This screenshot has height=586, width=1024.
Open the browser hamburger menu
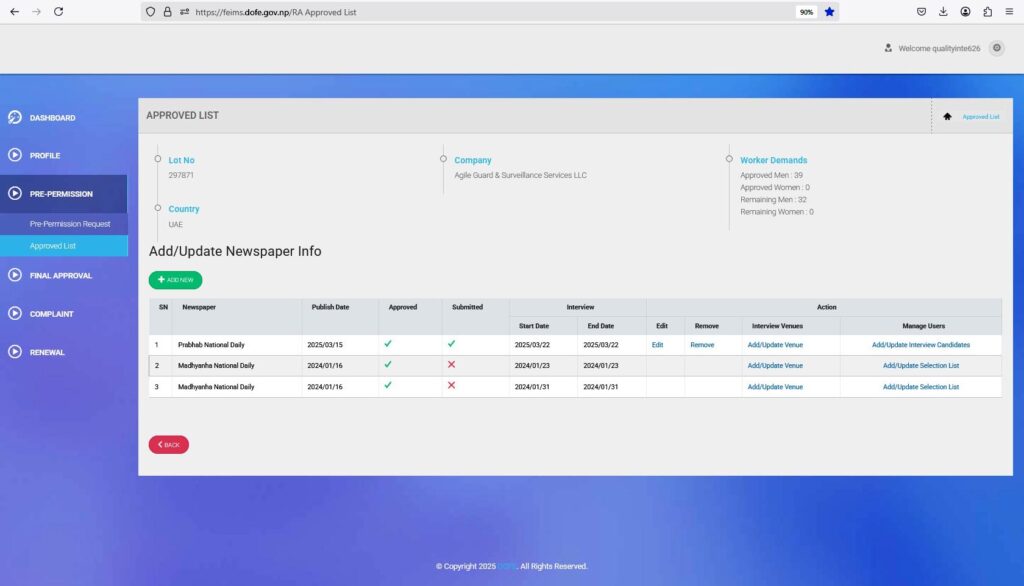point(1009,12)
